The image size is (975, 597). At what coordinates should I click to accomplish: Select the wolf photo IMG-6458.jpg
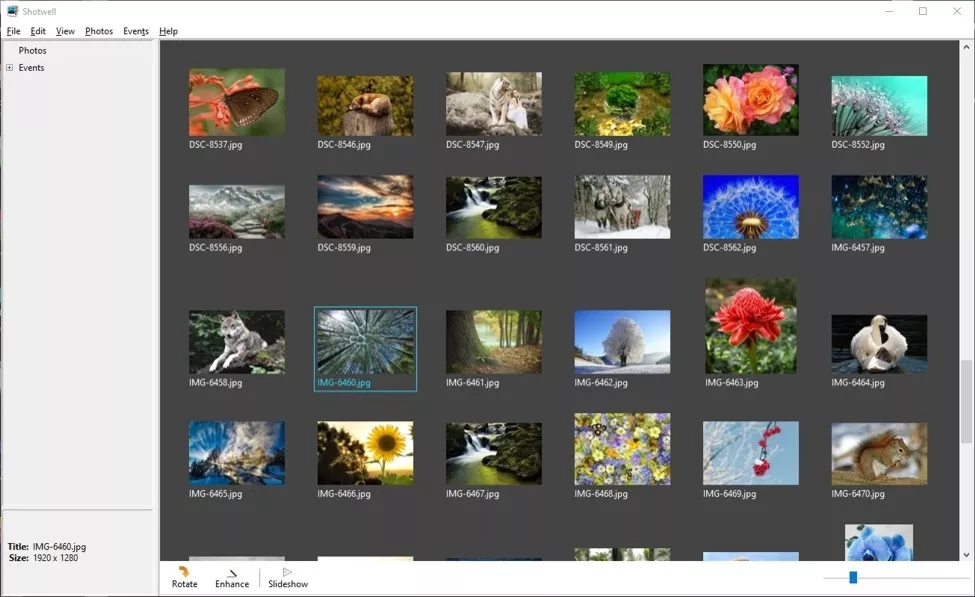[x=237, y=342]
